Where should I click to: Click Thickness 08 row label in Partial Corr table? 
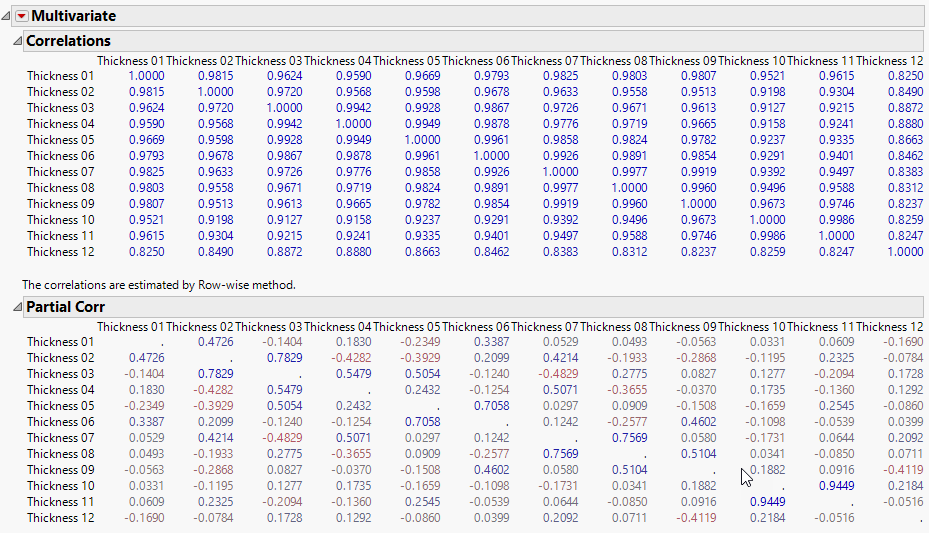pos(60,454)
